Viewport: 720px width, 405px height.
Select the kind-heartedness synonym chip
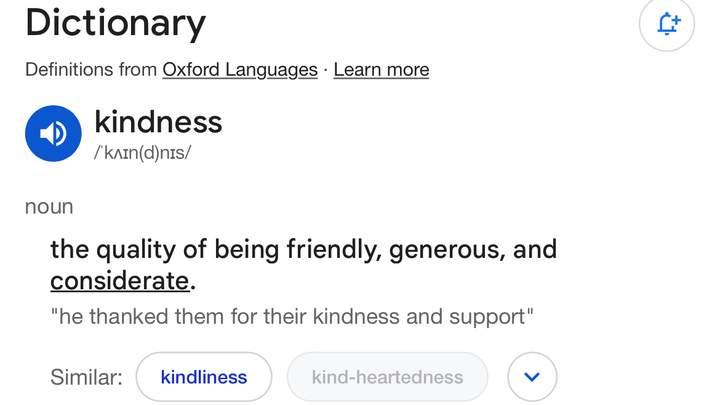click(388, 377)
